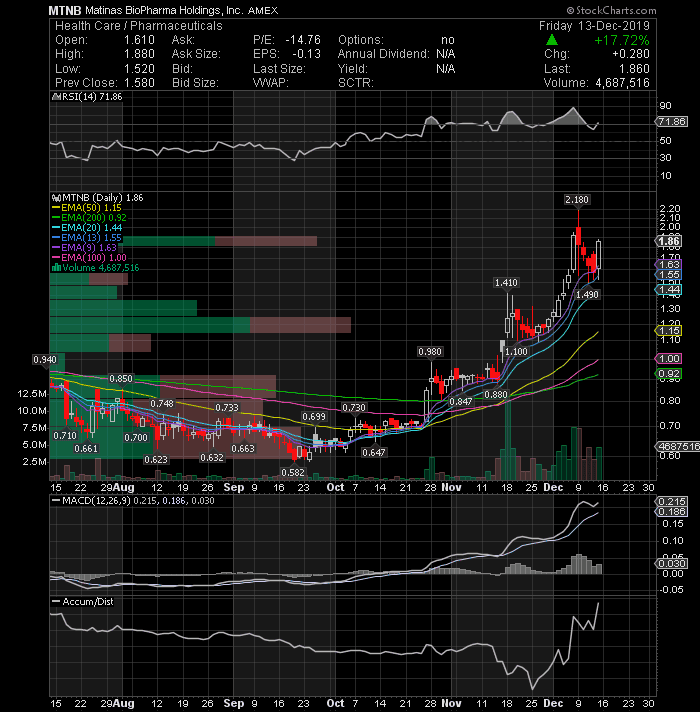Click the AMEX exchange label
Screen dimensions: 700x712
coord(263,10)
